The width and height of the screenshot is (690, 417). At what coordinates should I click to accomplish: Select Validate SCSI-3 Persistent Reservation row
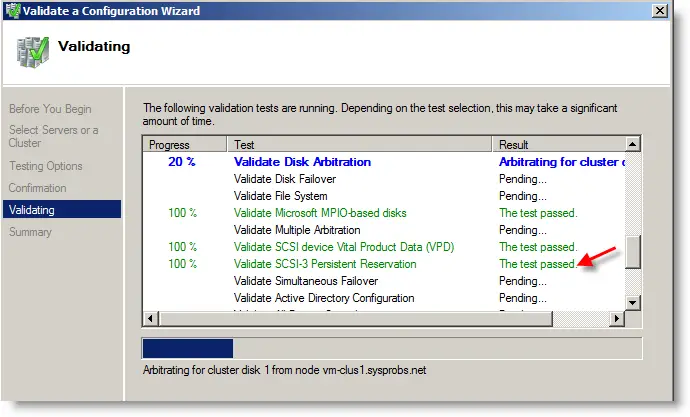[x=384, y=264]
